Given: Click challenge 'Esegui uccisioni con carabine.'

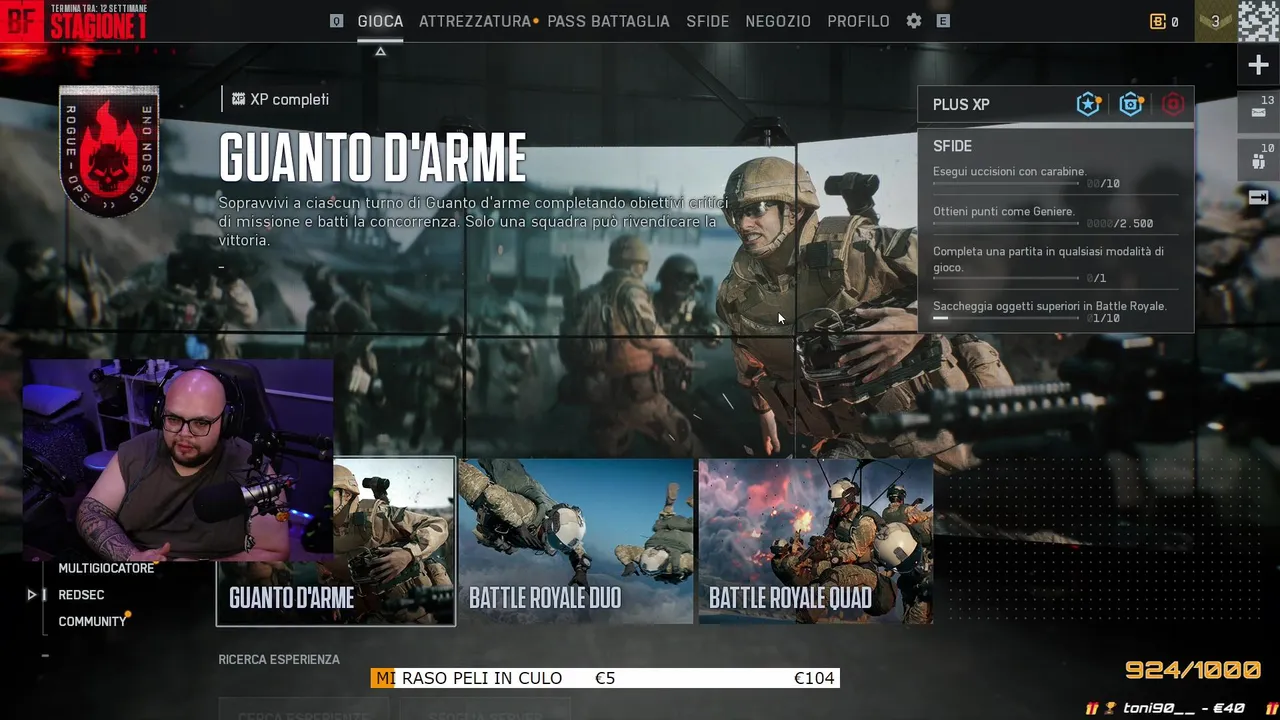Looking at the screenshot, I should pos(1010,172).
